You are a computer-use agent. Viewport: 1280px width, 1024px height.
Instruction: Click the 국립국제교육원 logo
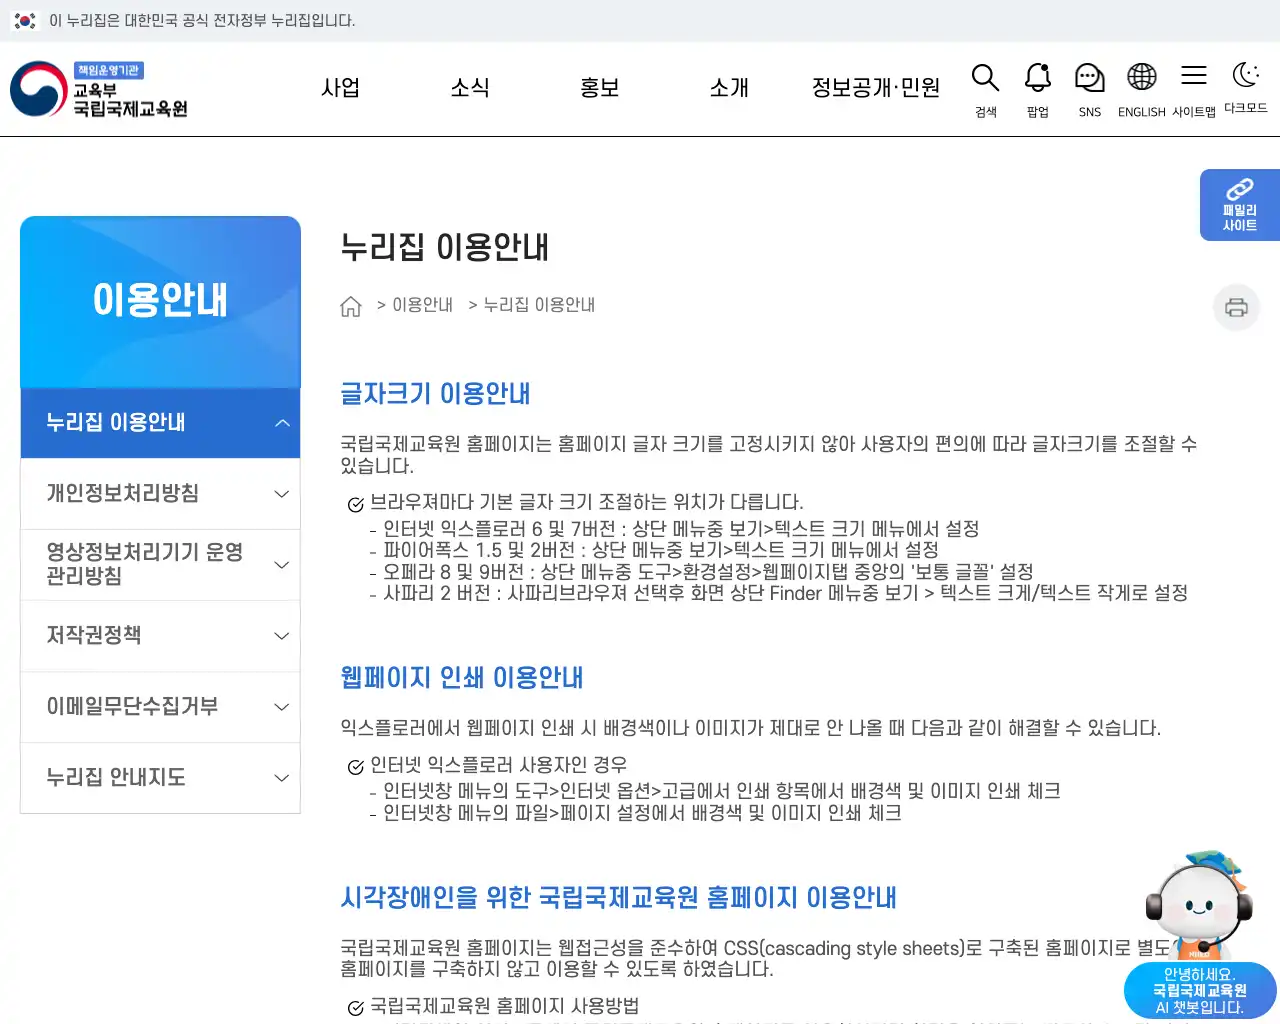pos(99,89)
